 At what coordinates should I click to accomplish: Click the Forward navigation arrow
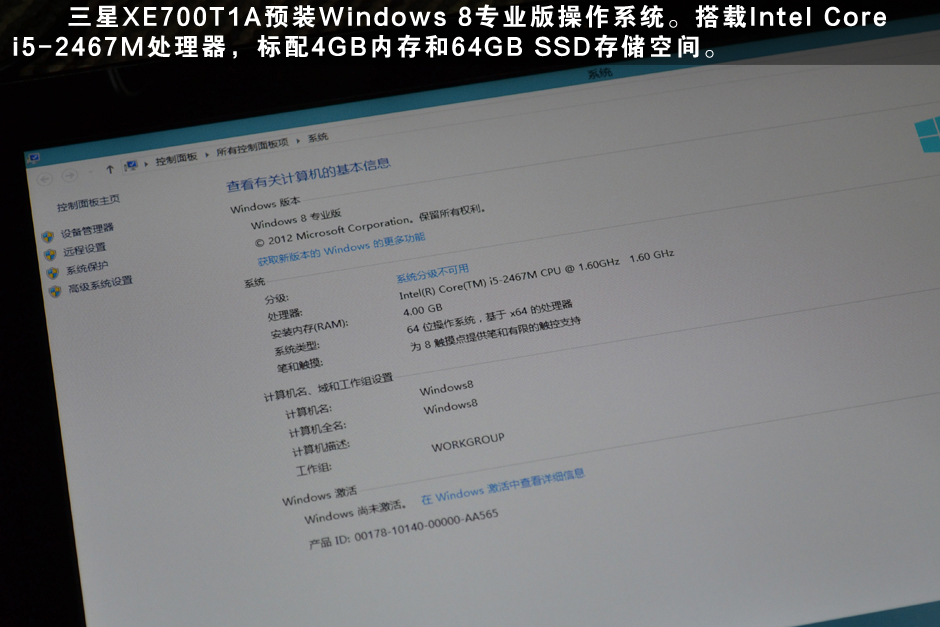coord(70,175)
